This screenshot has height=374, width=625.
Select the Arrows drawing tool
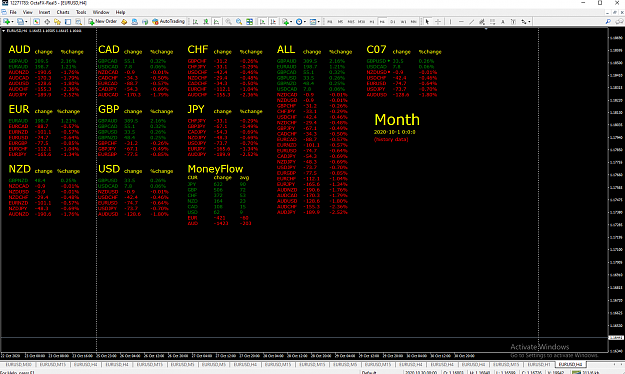click(x=523, y=22)
